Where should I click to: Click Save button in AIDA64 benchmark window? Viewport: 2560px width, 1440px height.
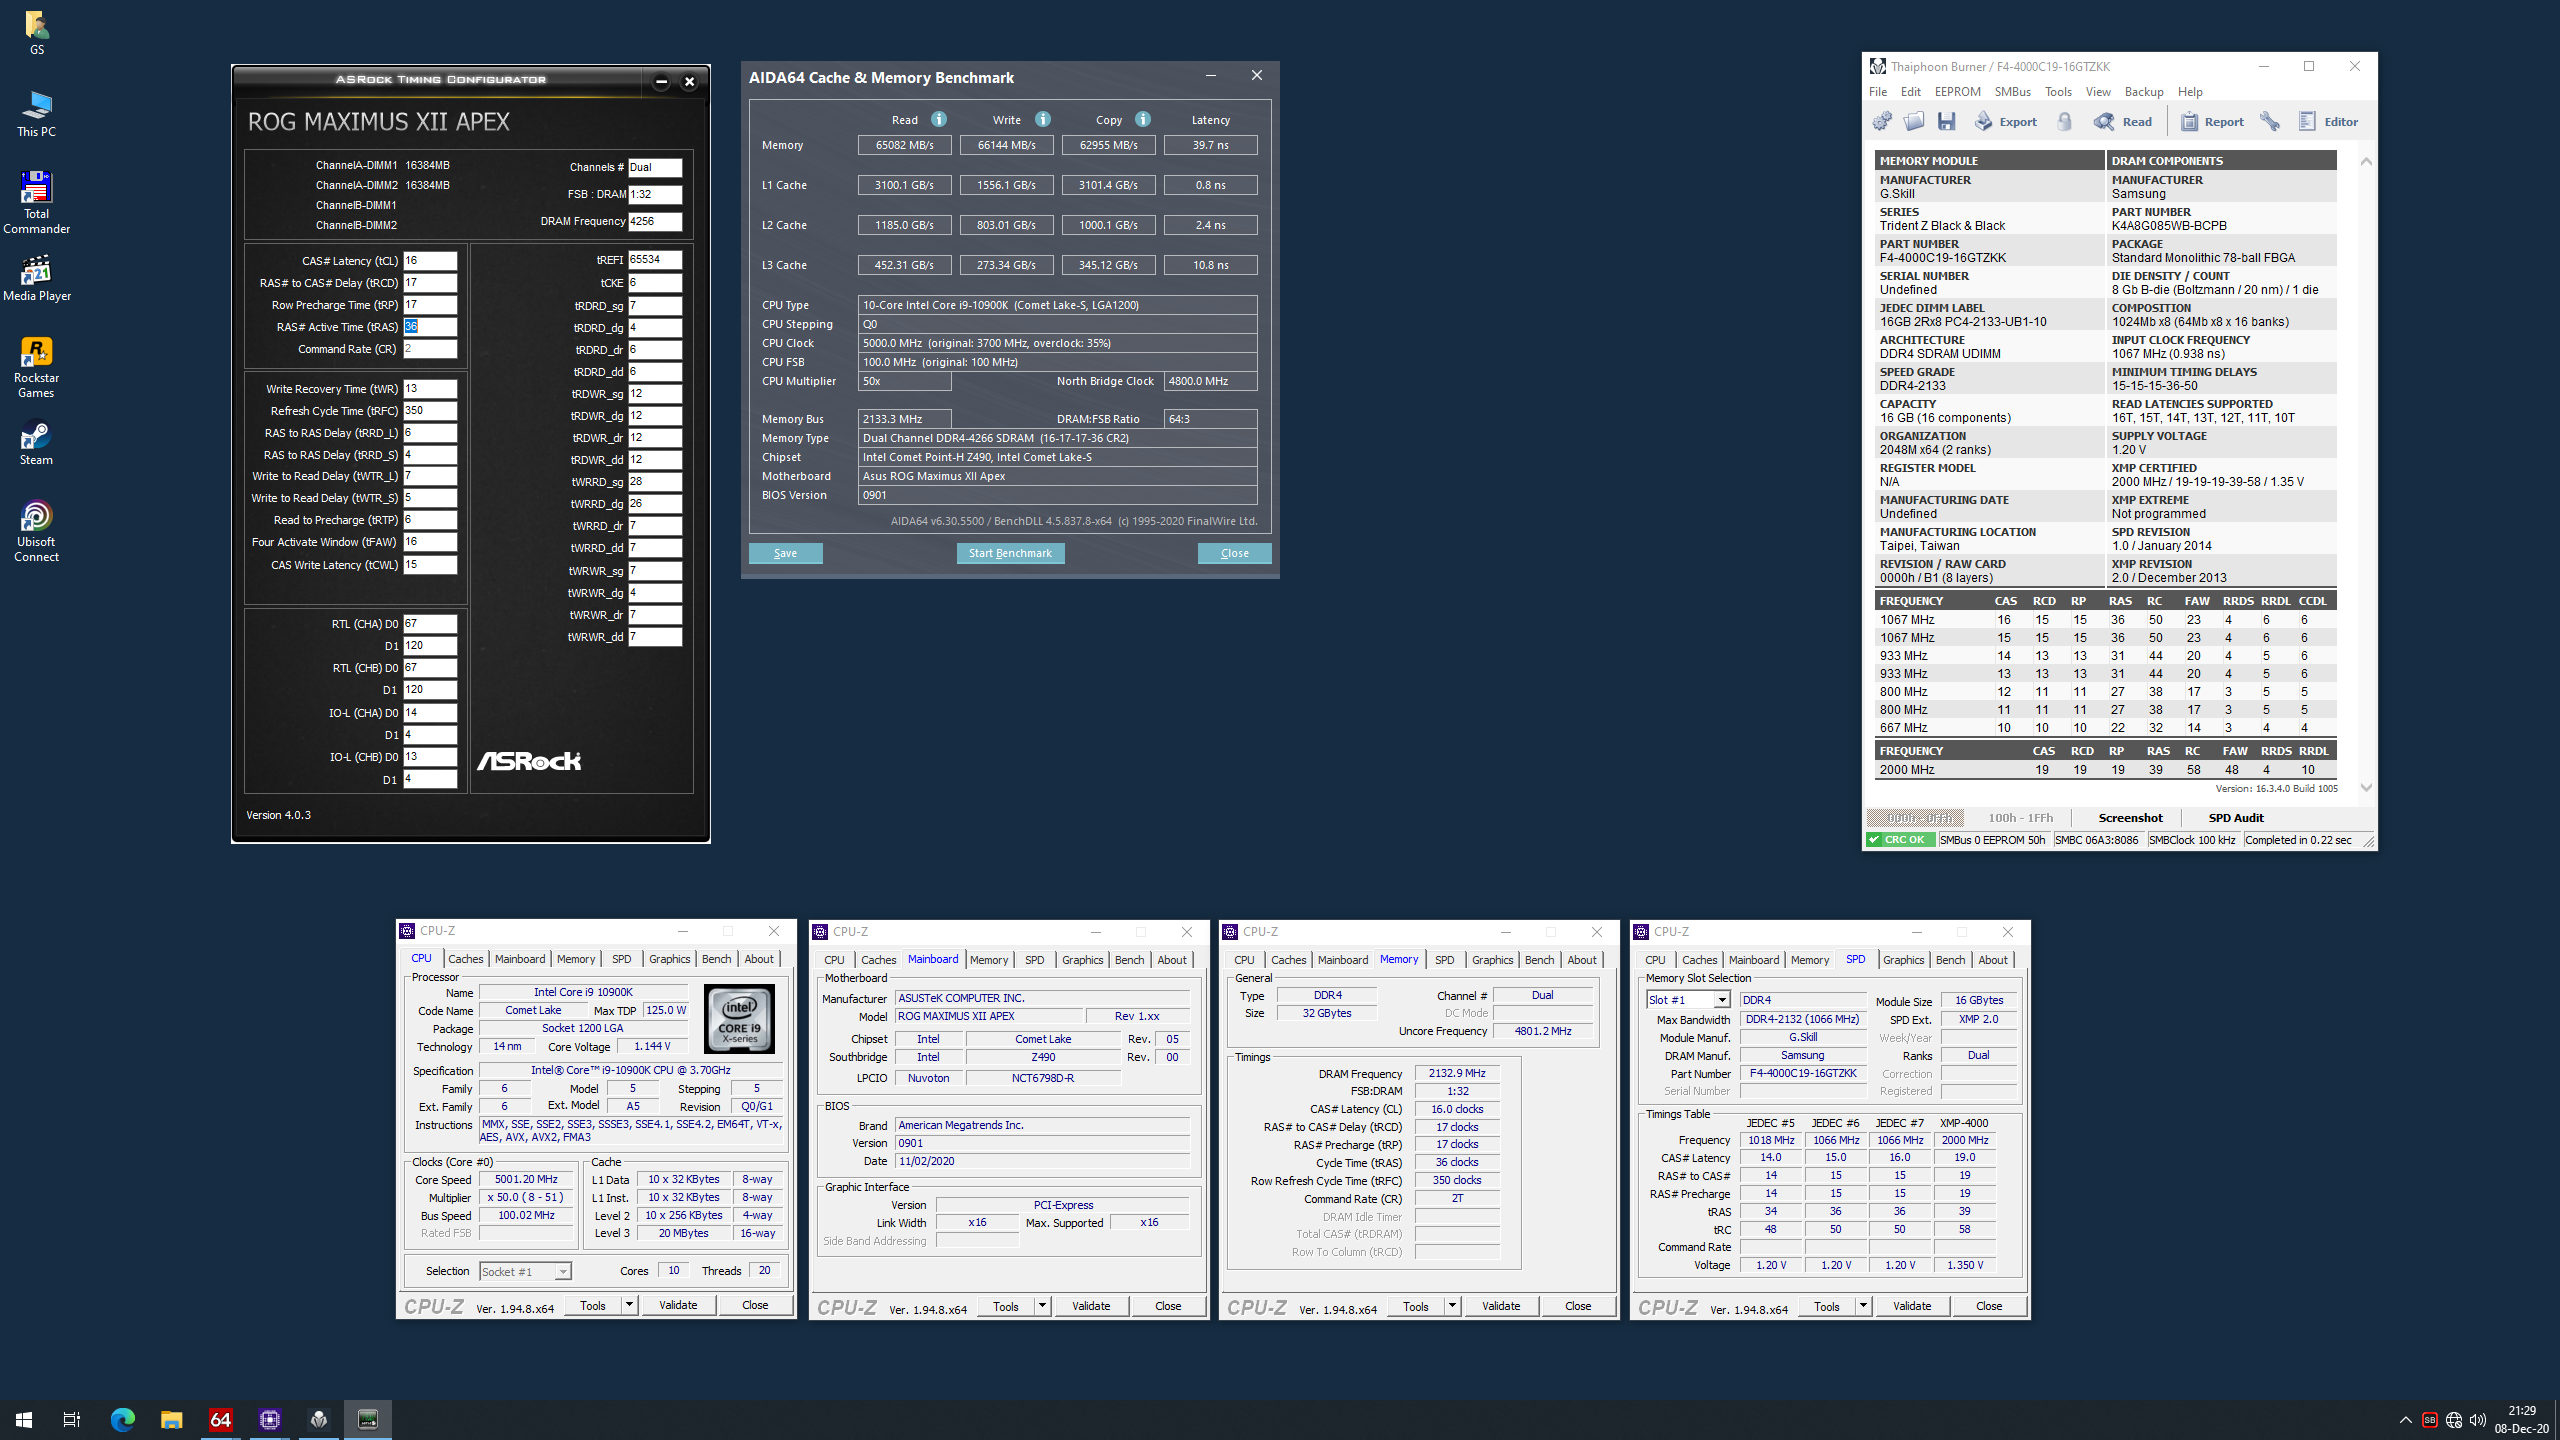(x=785, y=553)
